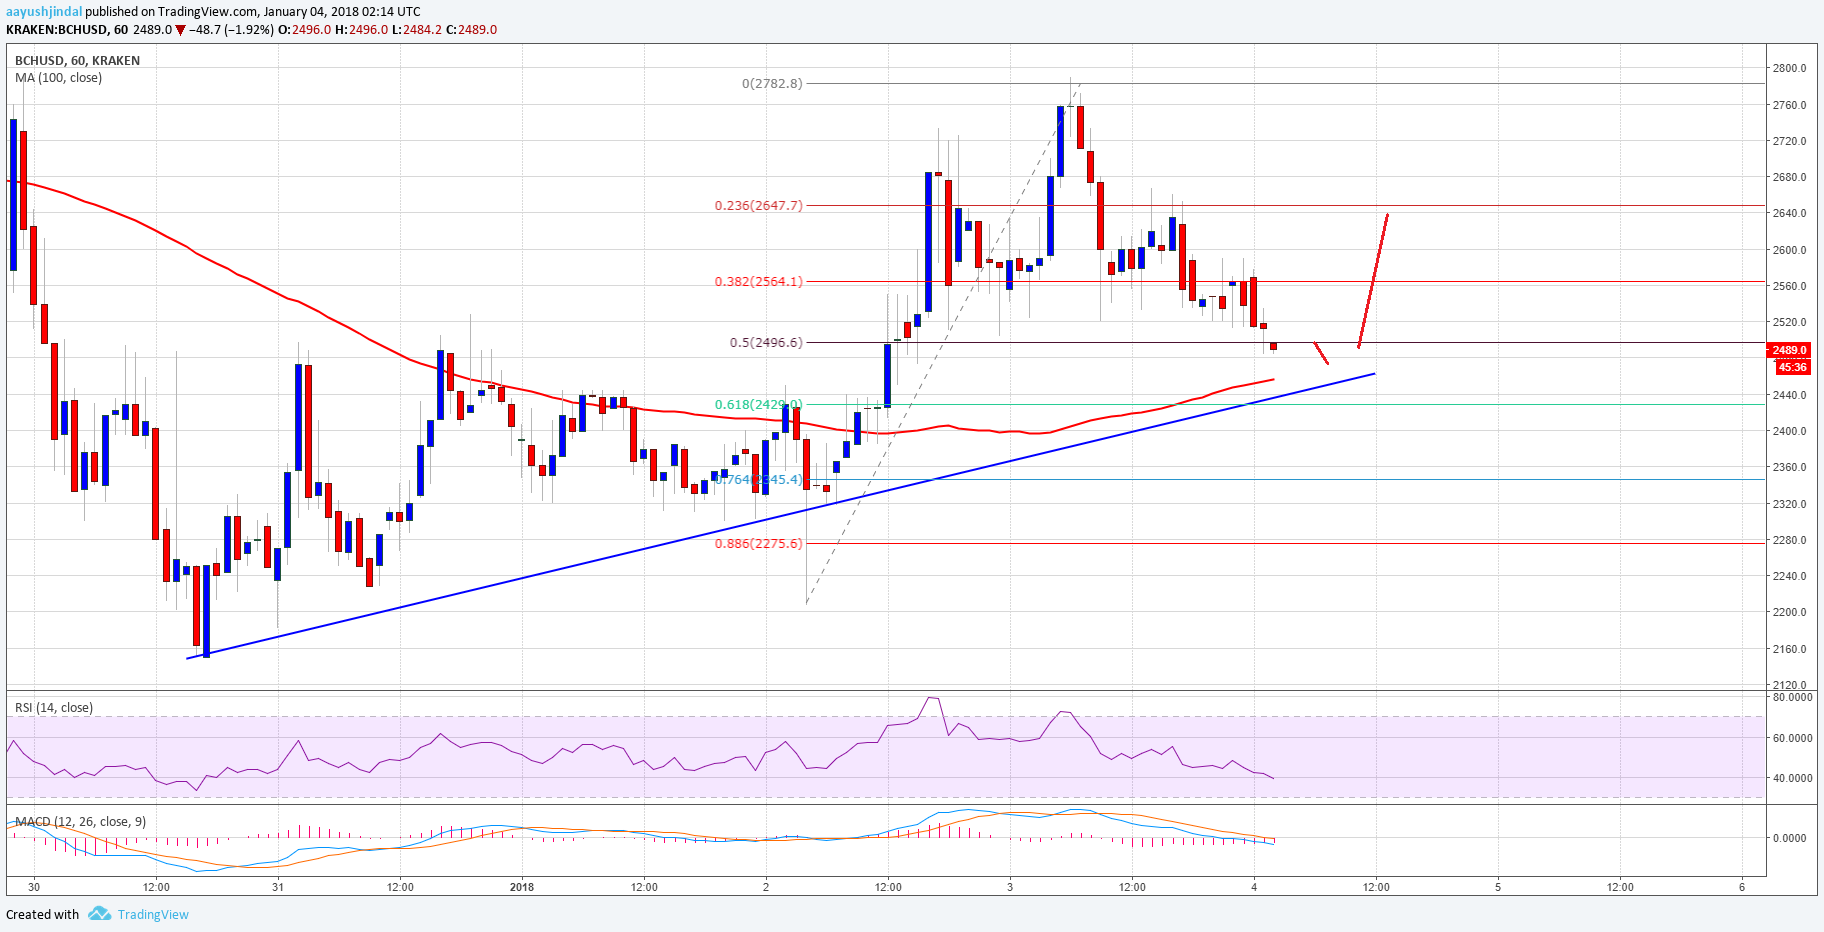Click the TradingView cloud logo icon
The width and height of the screenshot is (1824, 932).
tap(99, 914)
